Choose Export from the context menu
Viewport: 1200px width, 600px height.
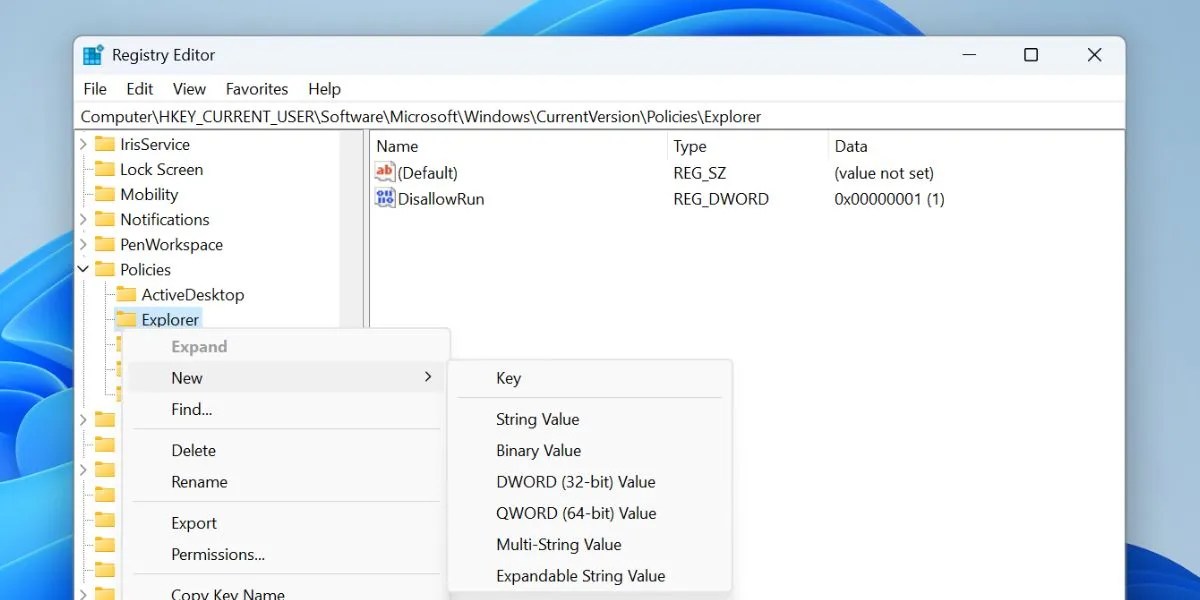coord(193,522)
